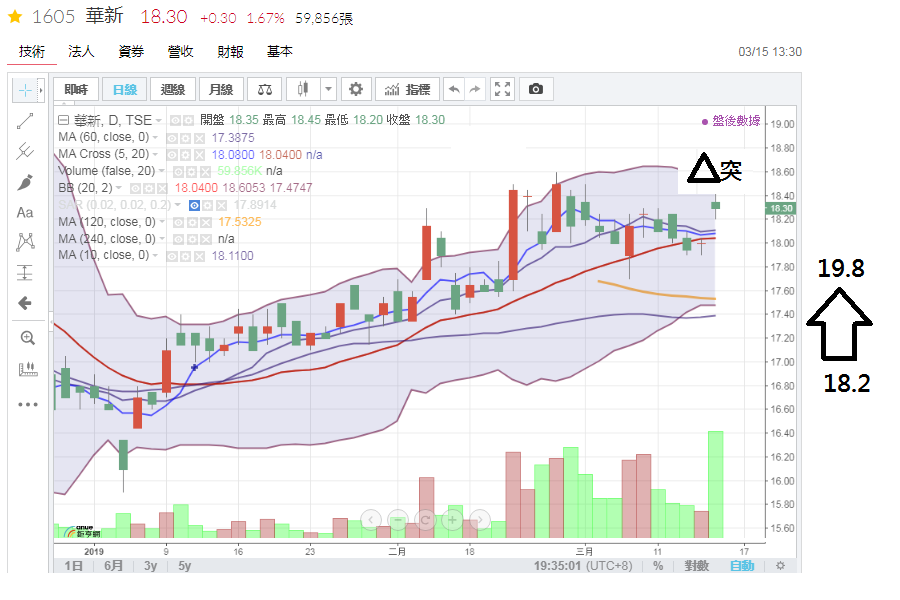900x600 pixels.
Task: Take a chart snapshot with camera icon
Action: point(536,89)
